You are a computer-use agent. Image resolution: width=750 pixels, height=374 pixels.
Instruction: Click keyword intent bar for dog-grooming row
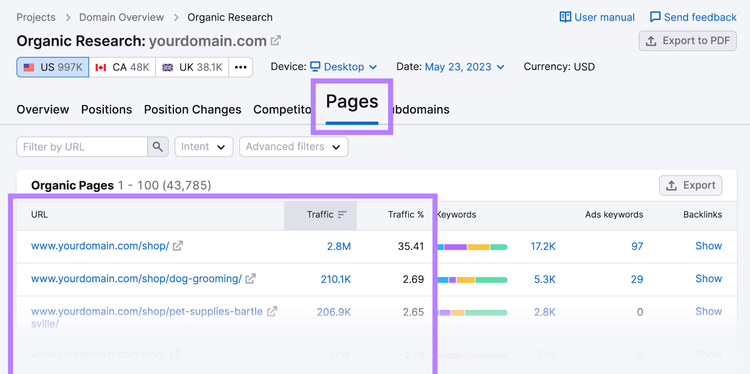click(472, 280)
